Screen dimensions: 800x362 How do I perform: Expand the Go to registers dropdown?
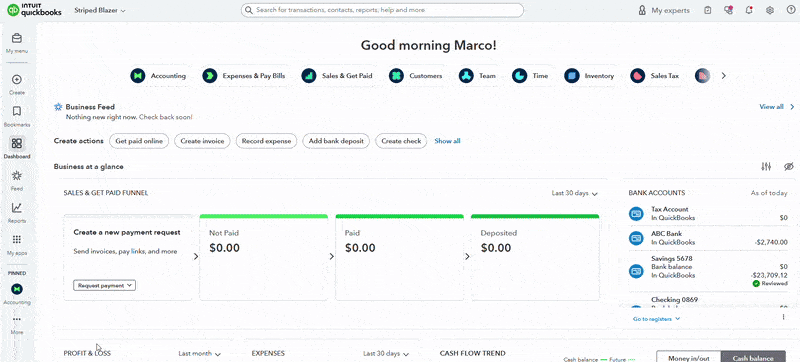coord(656,319)
